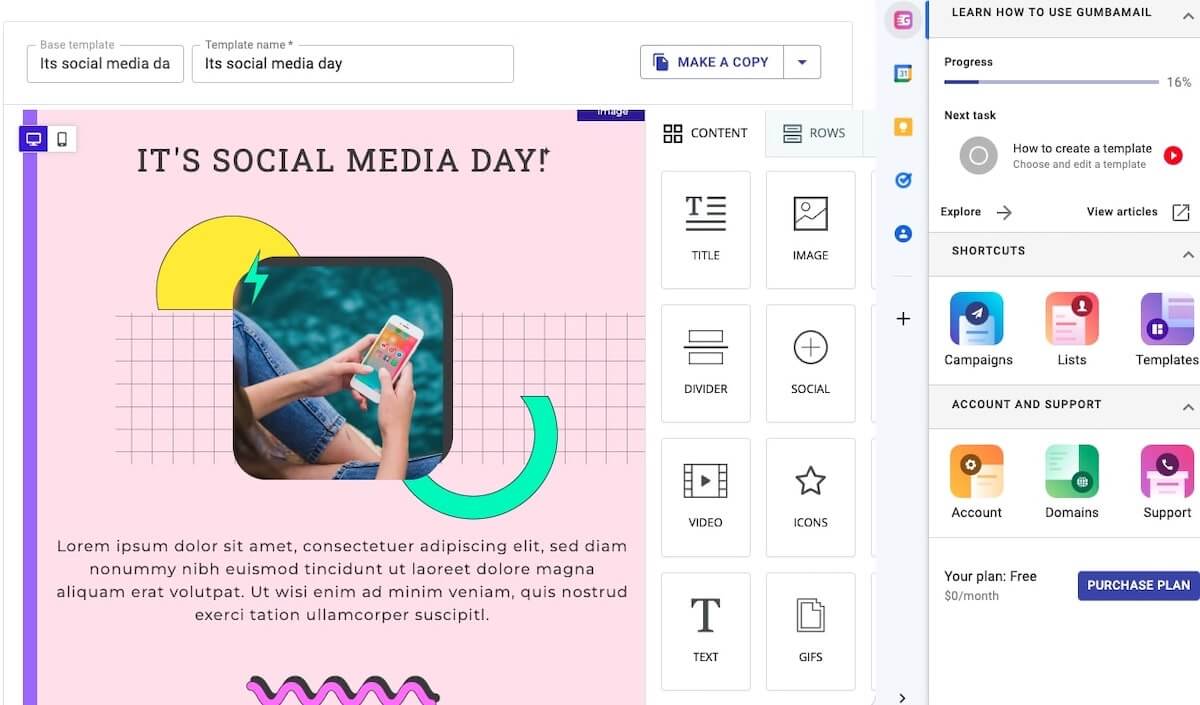
Task: Mark 'How to create a template' task circle
Action: [x=979, y=156]
